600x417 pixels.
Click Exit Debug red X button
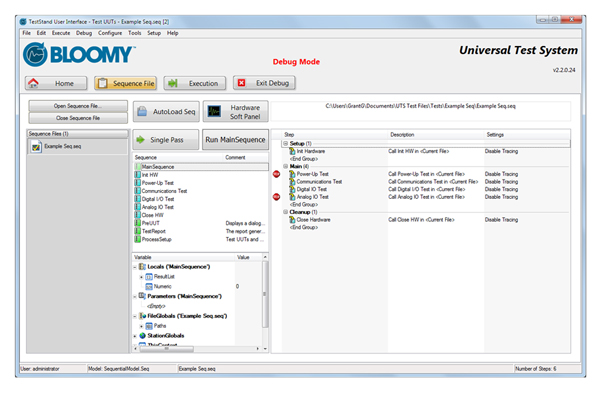[263, 83]
